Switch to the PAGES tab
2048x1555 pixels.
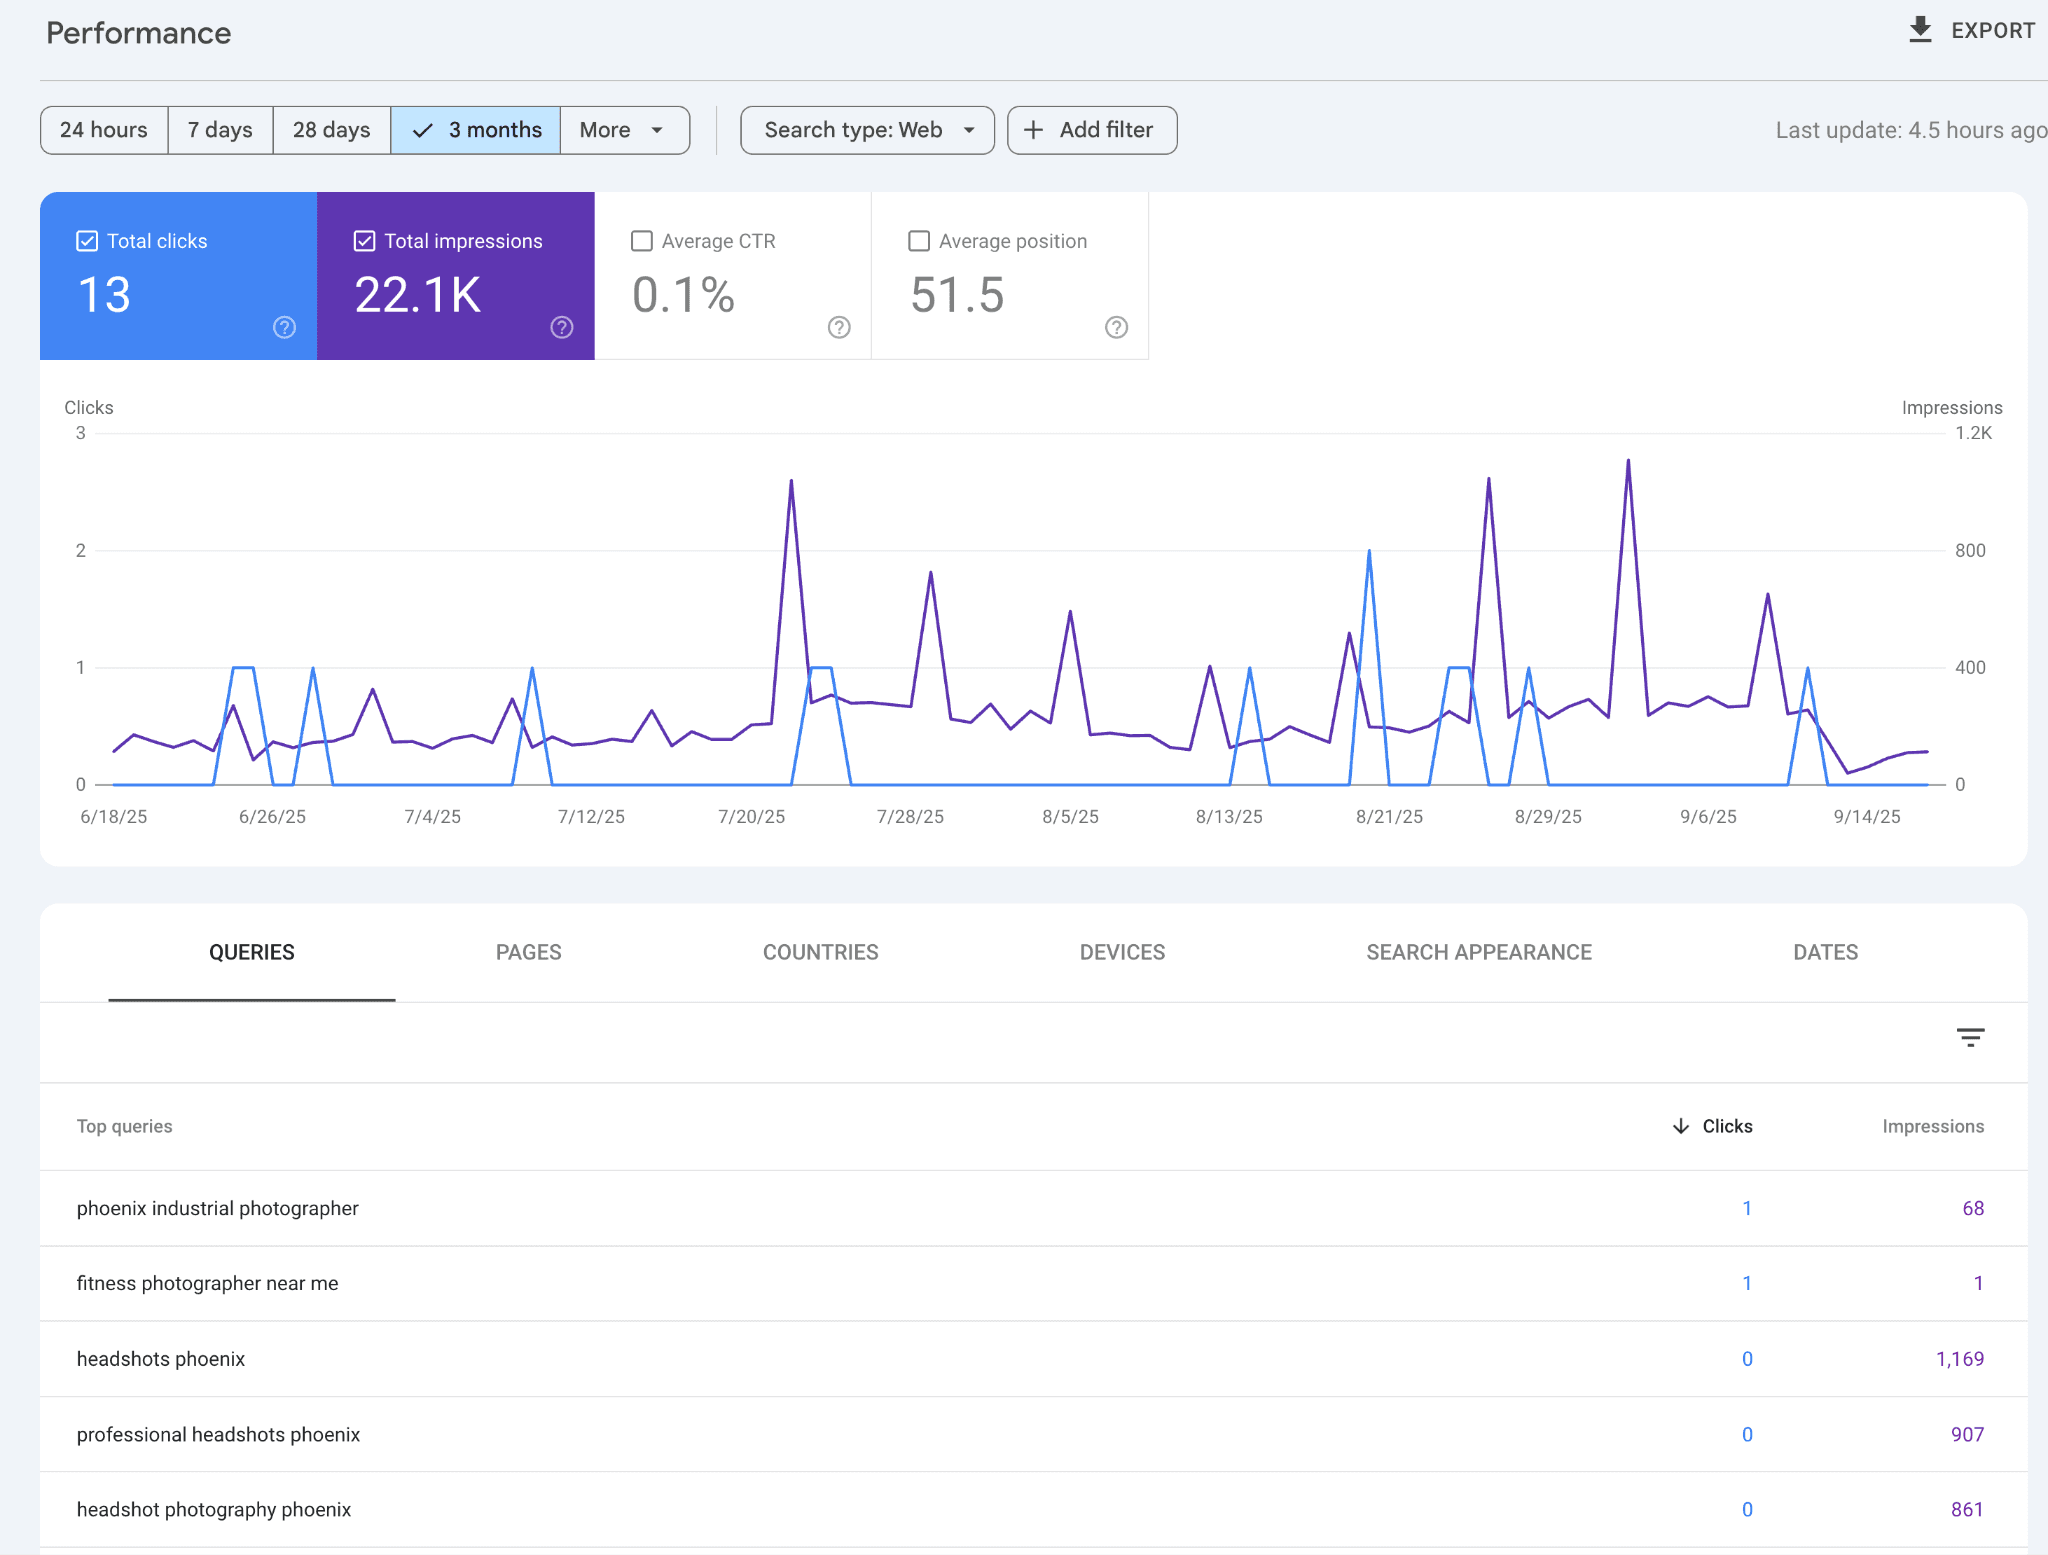click(528, 952)
